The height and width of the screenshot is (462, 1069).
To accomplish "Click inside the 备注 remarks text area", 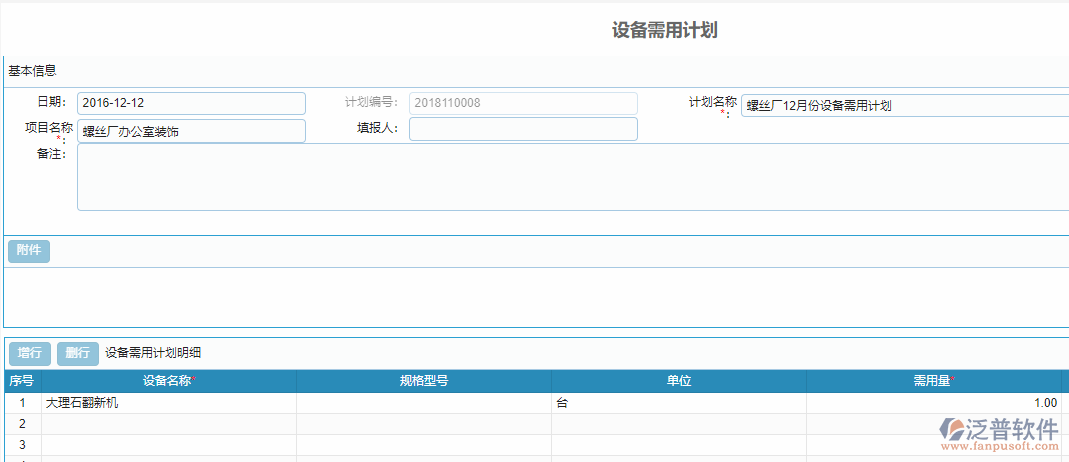I will (572, 178).
